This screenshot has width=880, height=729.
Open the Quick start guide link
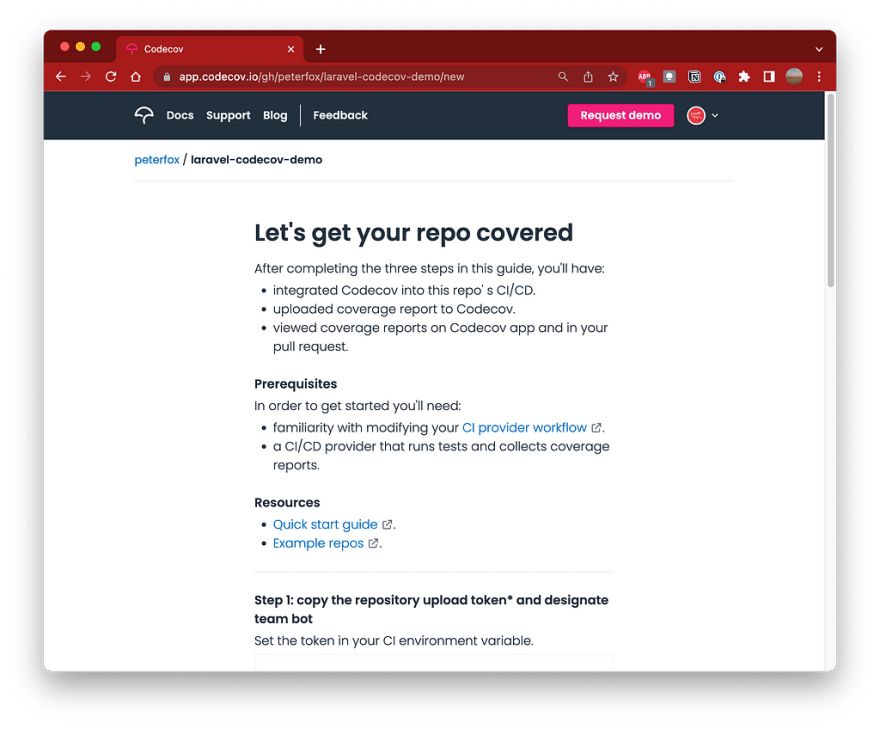tap(325, 524)
